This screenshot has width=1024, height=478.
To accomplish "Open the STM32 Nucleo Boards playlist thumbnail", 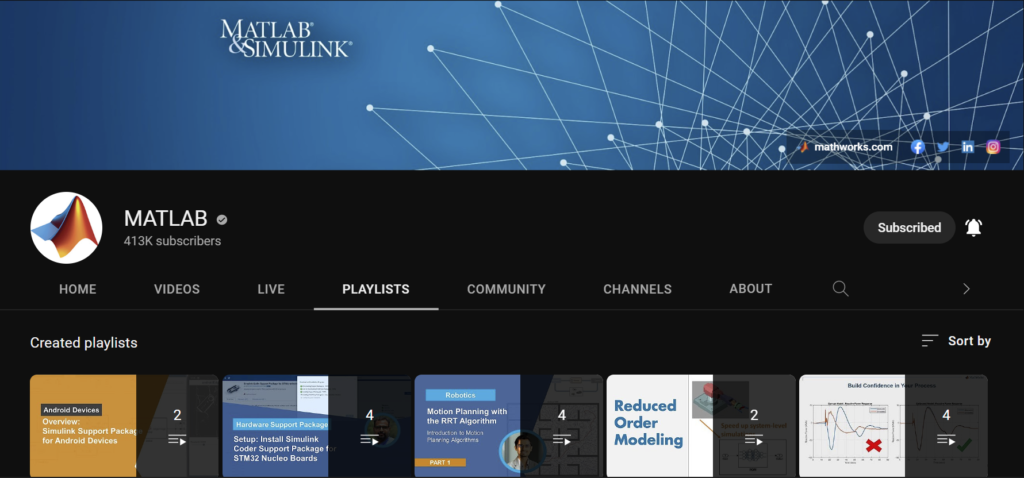I will (x=316, y=426).
